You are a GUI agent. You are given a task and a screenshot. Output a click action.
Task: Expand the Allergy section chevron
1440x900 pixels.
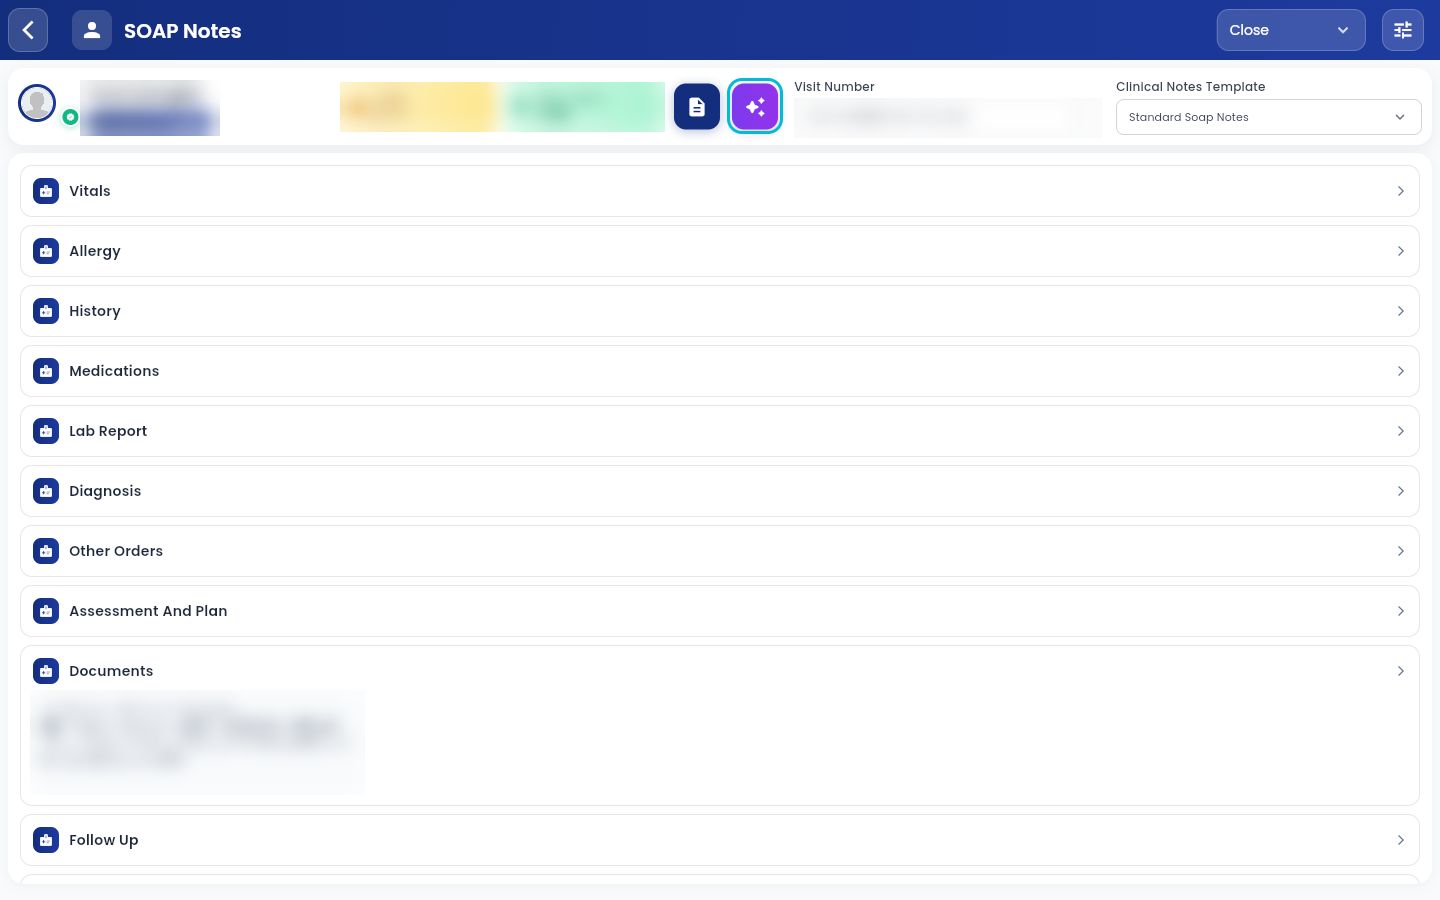click(1400, 251)
